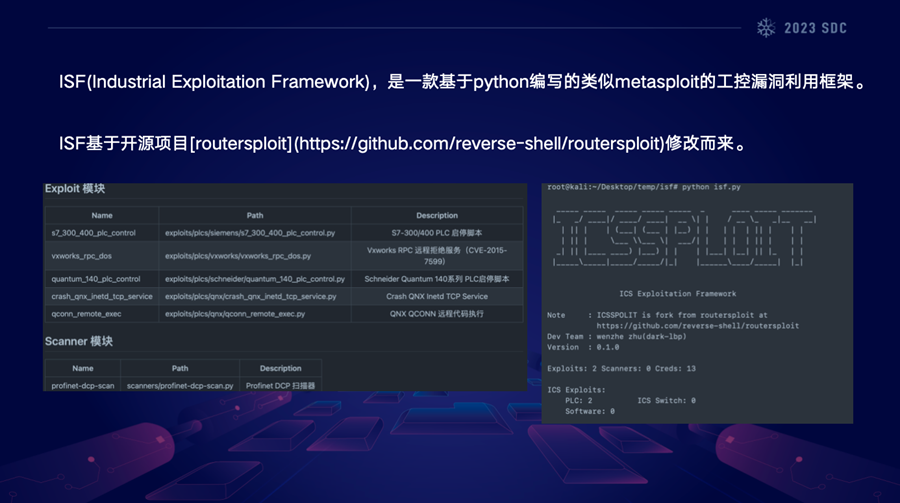
Task: Select the s7_300_400_plc_control name cell
Action: click(102, 233)
